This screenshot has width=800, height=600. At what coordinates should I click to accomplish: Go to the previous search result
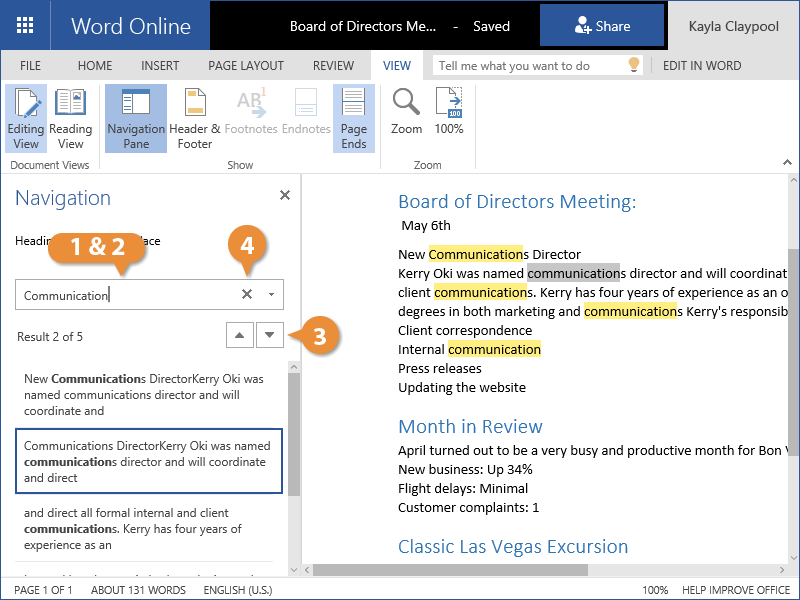click(x=238, y=336)
